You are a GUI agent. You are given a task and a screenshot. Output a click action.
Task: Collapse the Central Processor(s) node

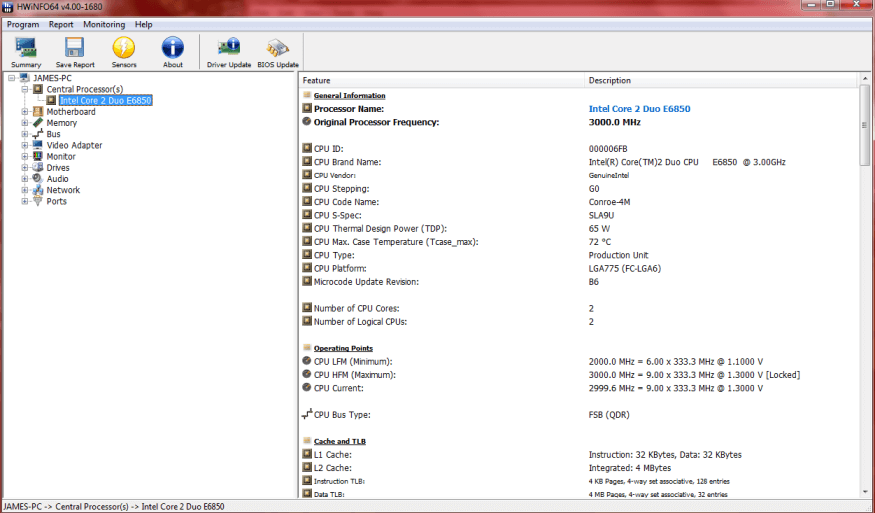25,89
